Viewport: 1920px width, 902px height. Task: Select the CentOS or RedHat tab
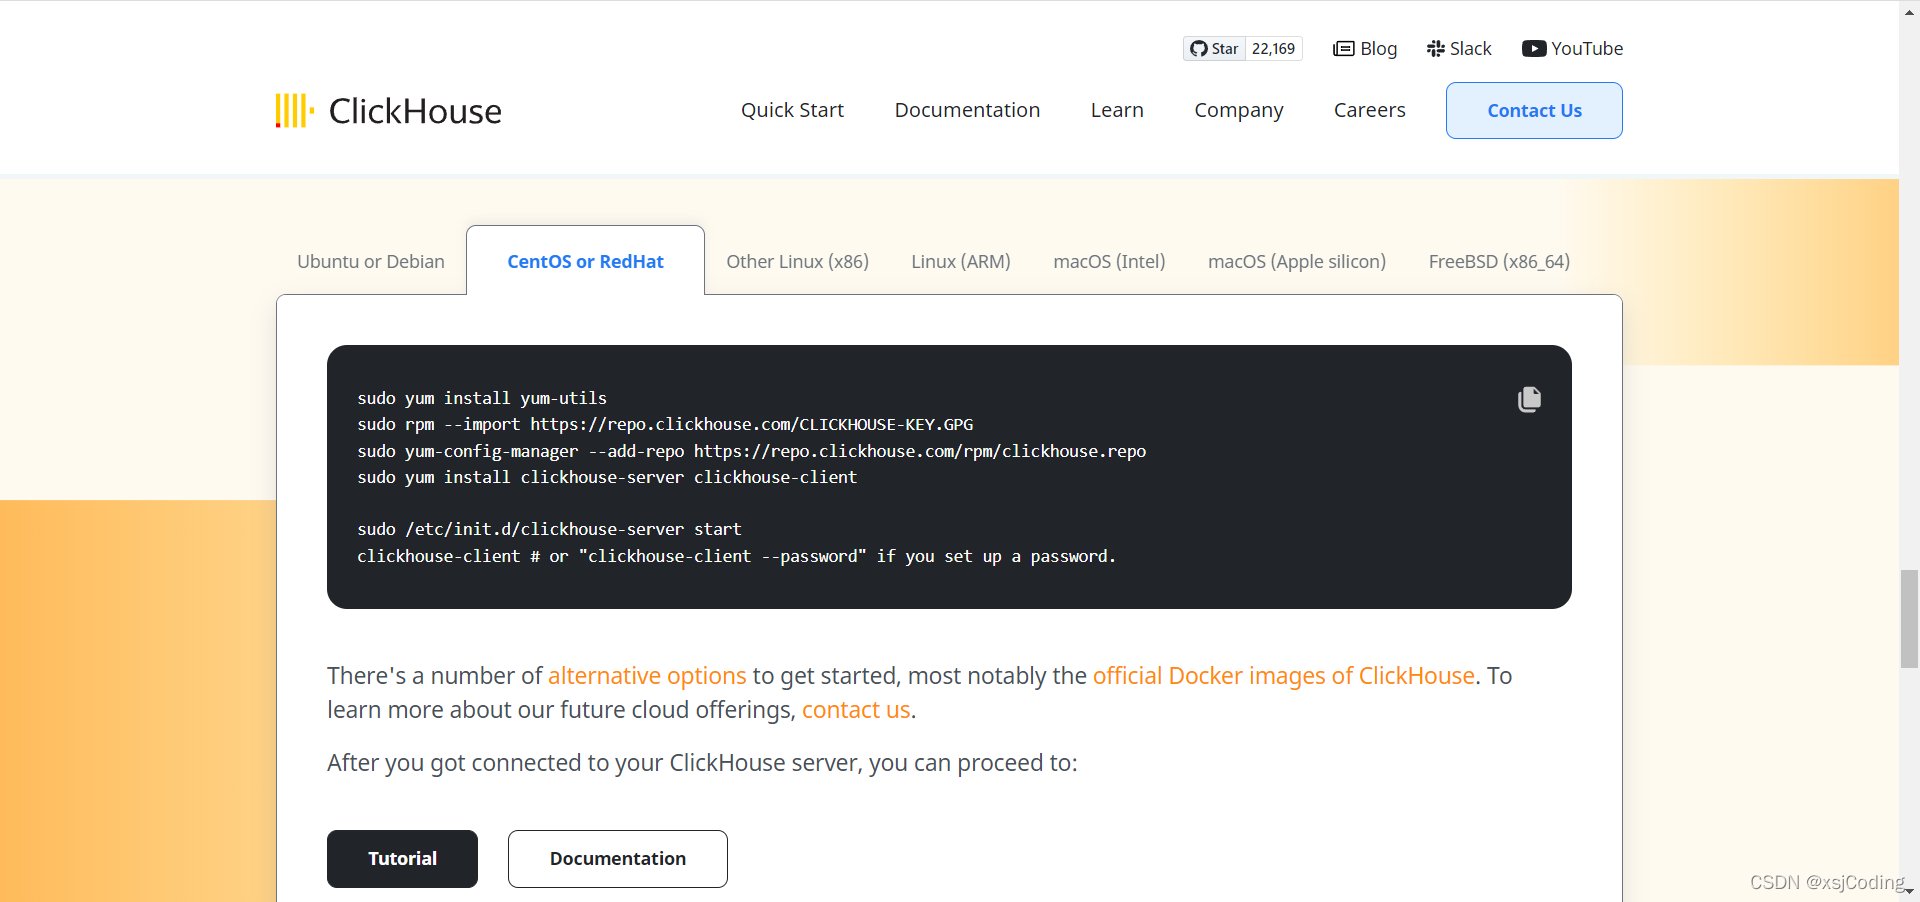[585, 261]
